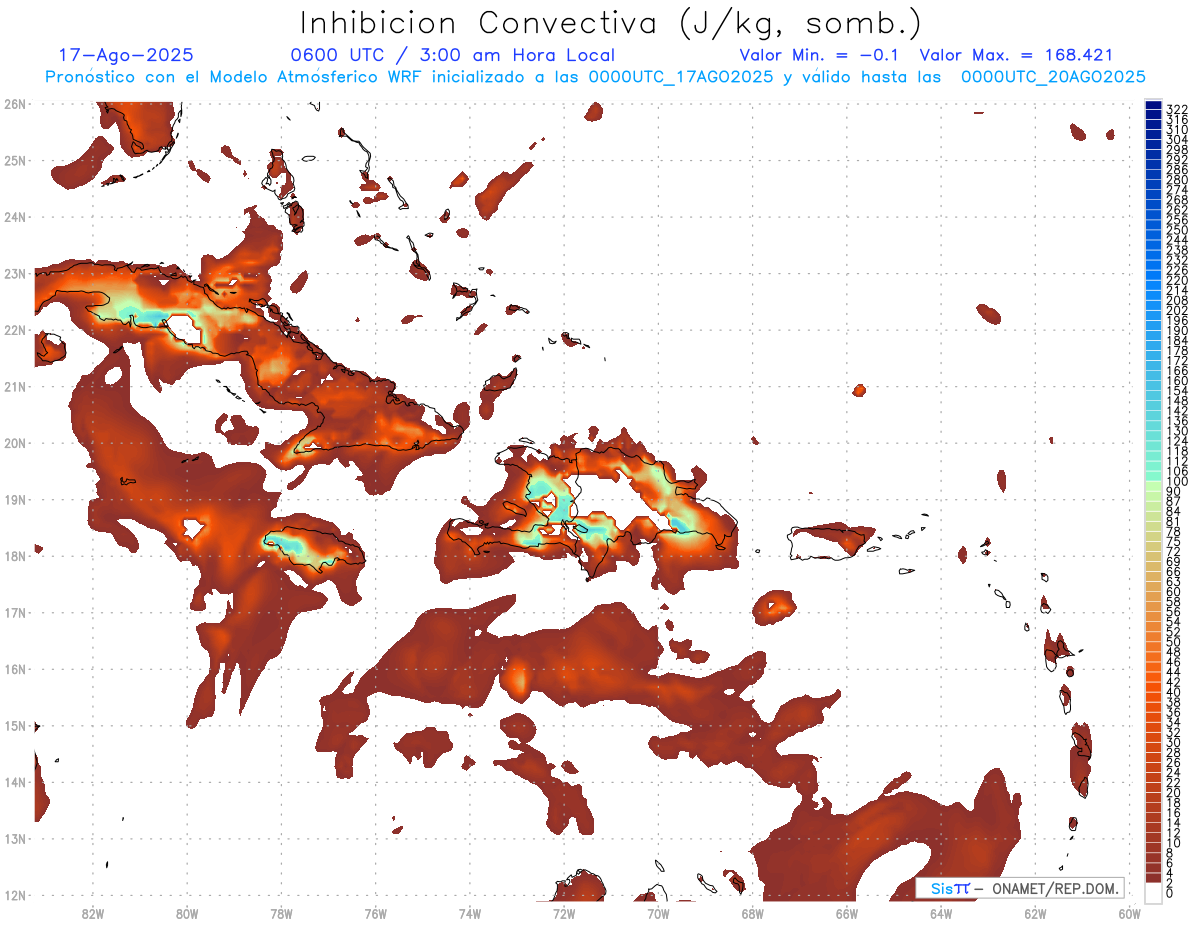Click the "0000UTC_17AGO2025" initialization time
Viewport: 1200px width, 927px height.
tap(682, 77)
